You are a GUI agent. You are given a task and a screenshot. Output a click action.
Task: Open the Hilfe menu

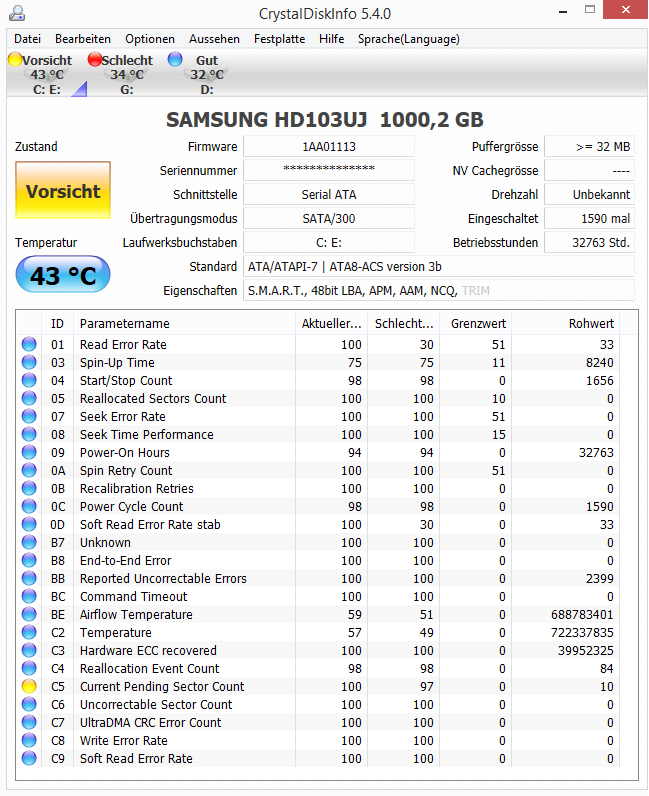(332, 39)
